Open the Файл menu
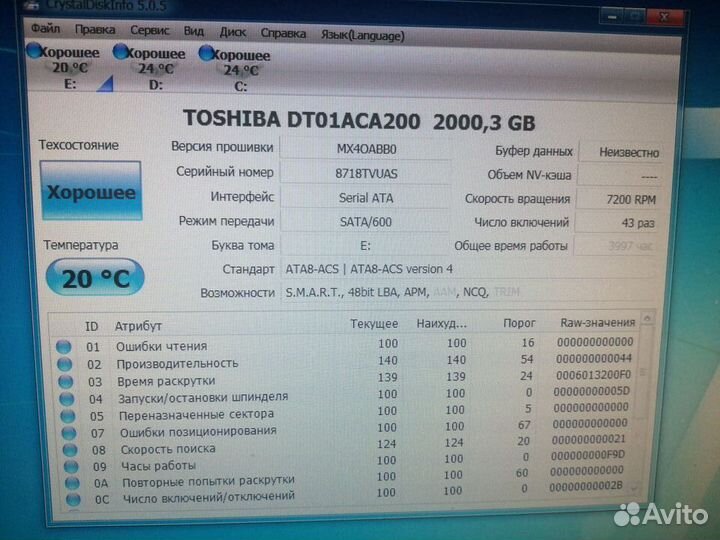 [45, 28]
